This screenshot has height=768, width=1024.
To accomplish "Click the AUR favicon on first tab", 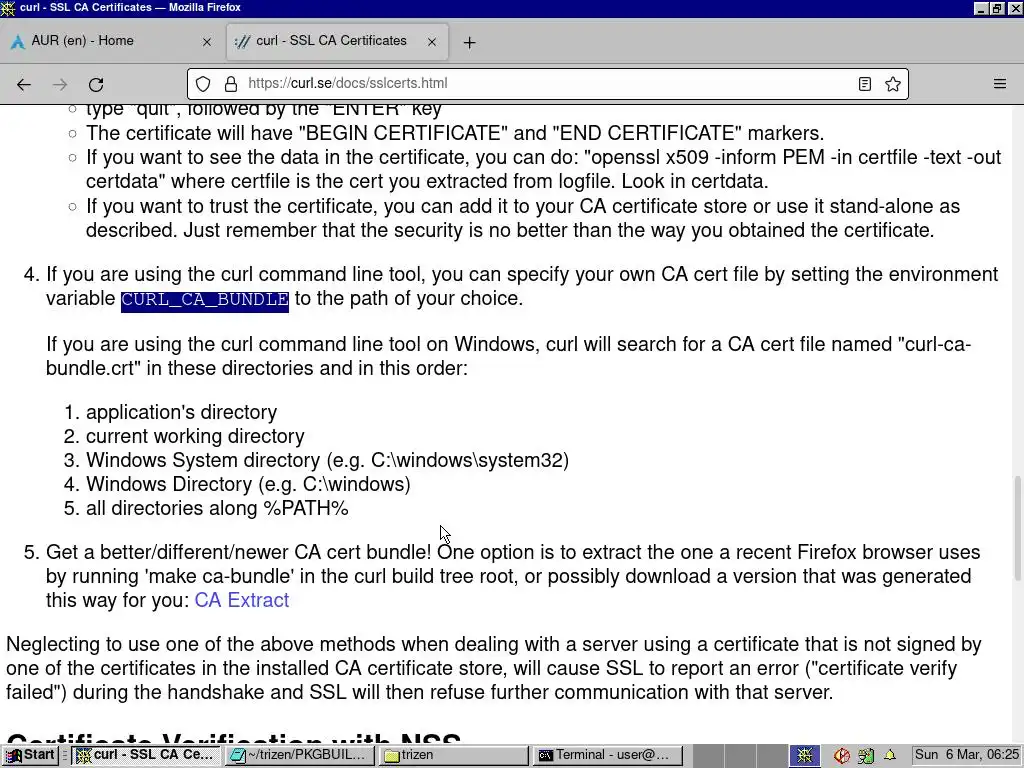I will click(18, 42).
